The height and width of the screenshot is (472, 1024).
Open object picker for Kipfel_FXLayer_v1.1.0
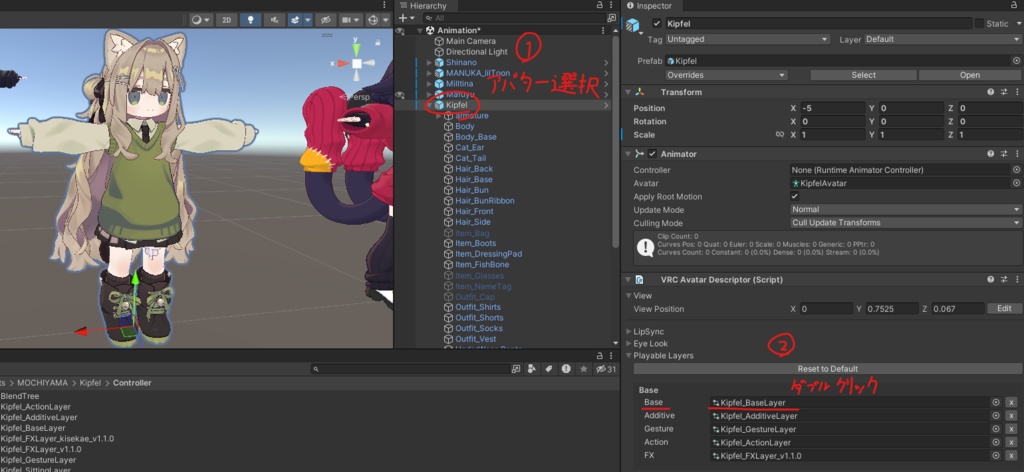coord(996,456)
